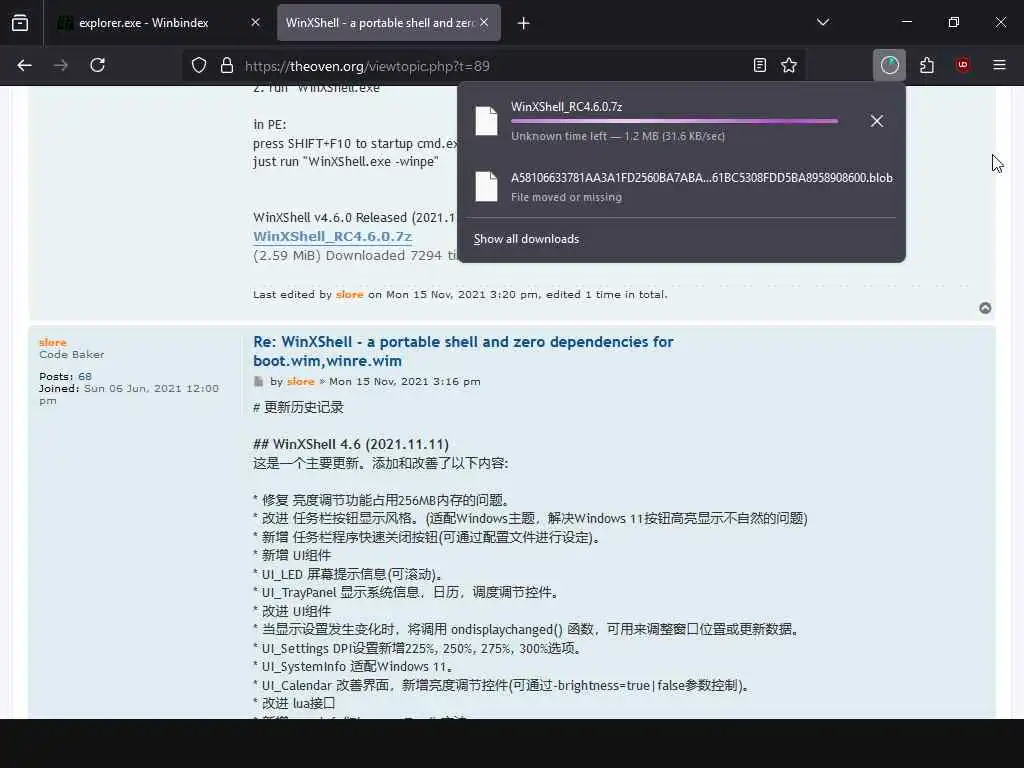Open WinXShell_RC4.6.0.7z attachment link
1024x768 pixels.
click(x=332, y=236)
